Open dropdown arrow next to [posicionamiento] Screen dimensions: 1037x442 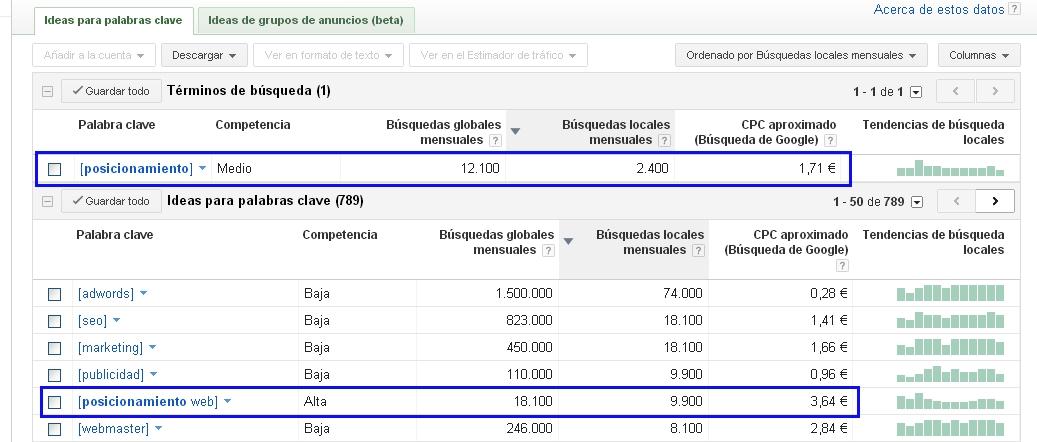[x=202, y=169]
